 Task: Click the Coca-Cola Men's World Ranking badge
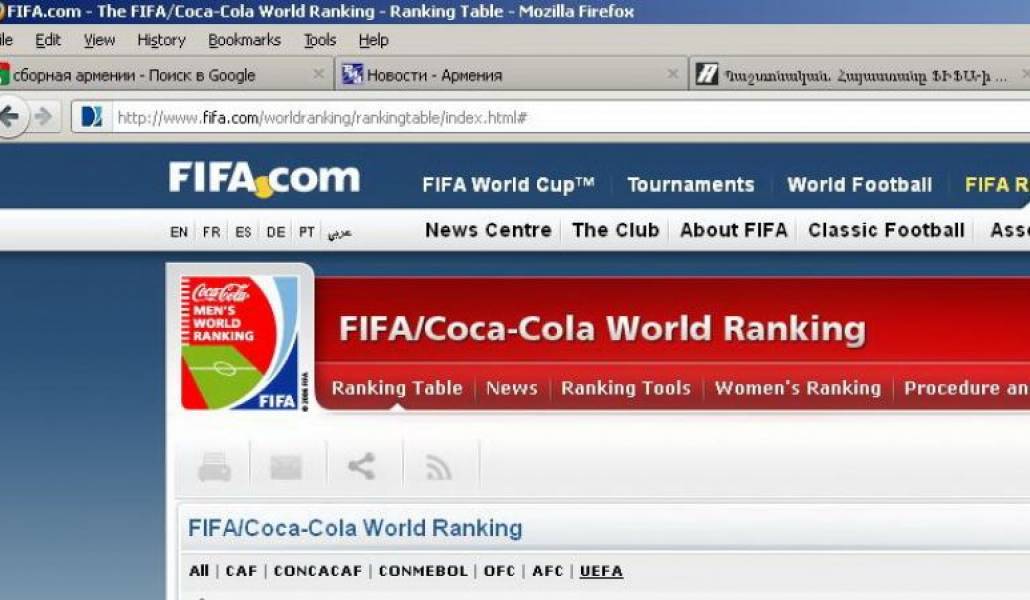(x=240, y=342)
